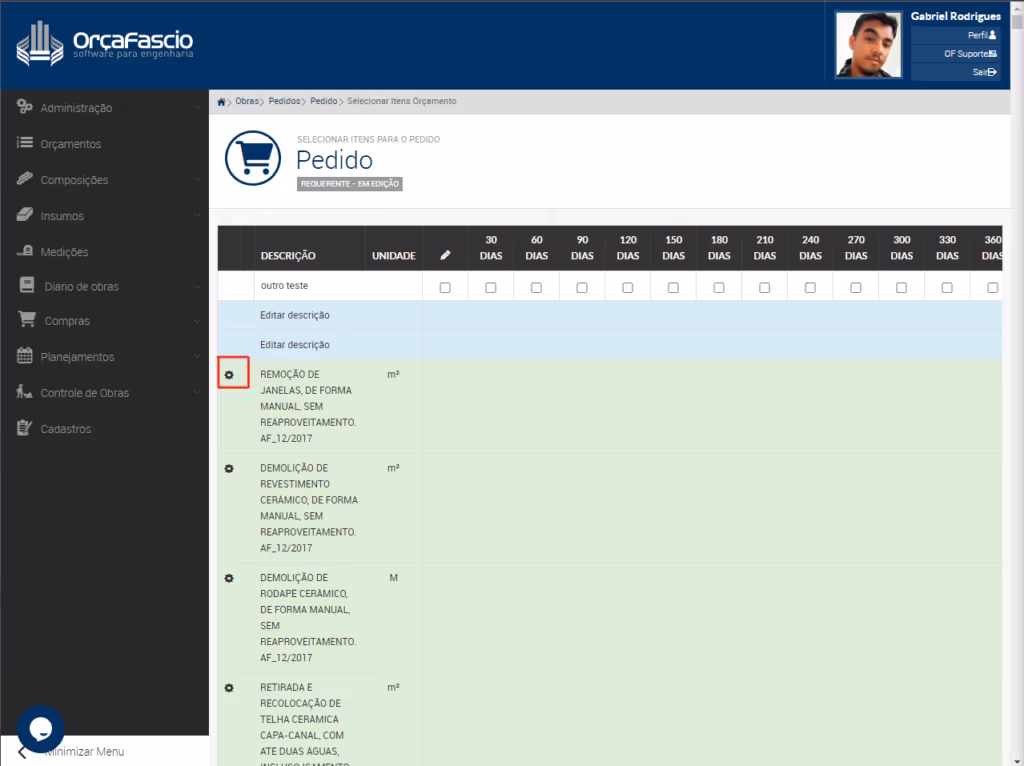Check the 210 DIAS box for outro teste
The height and width of the screenshot is (766, 1024).
(765, 288)
